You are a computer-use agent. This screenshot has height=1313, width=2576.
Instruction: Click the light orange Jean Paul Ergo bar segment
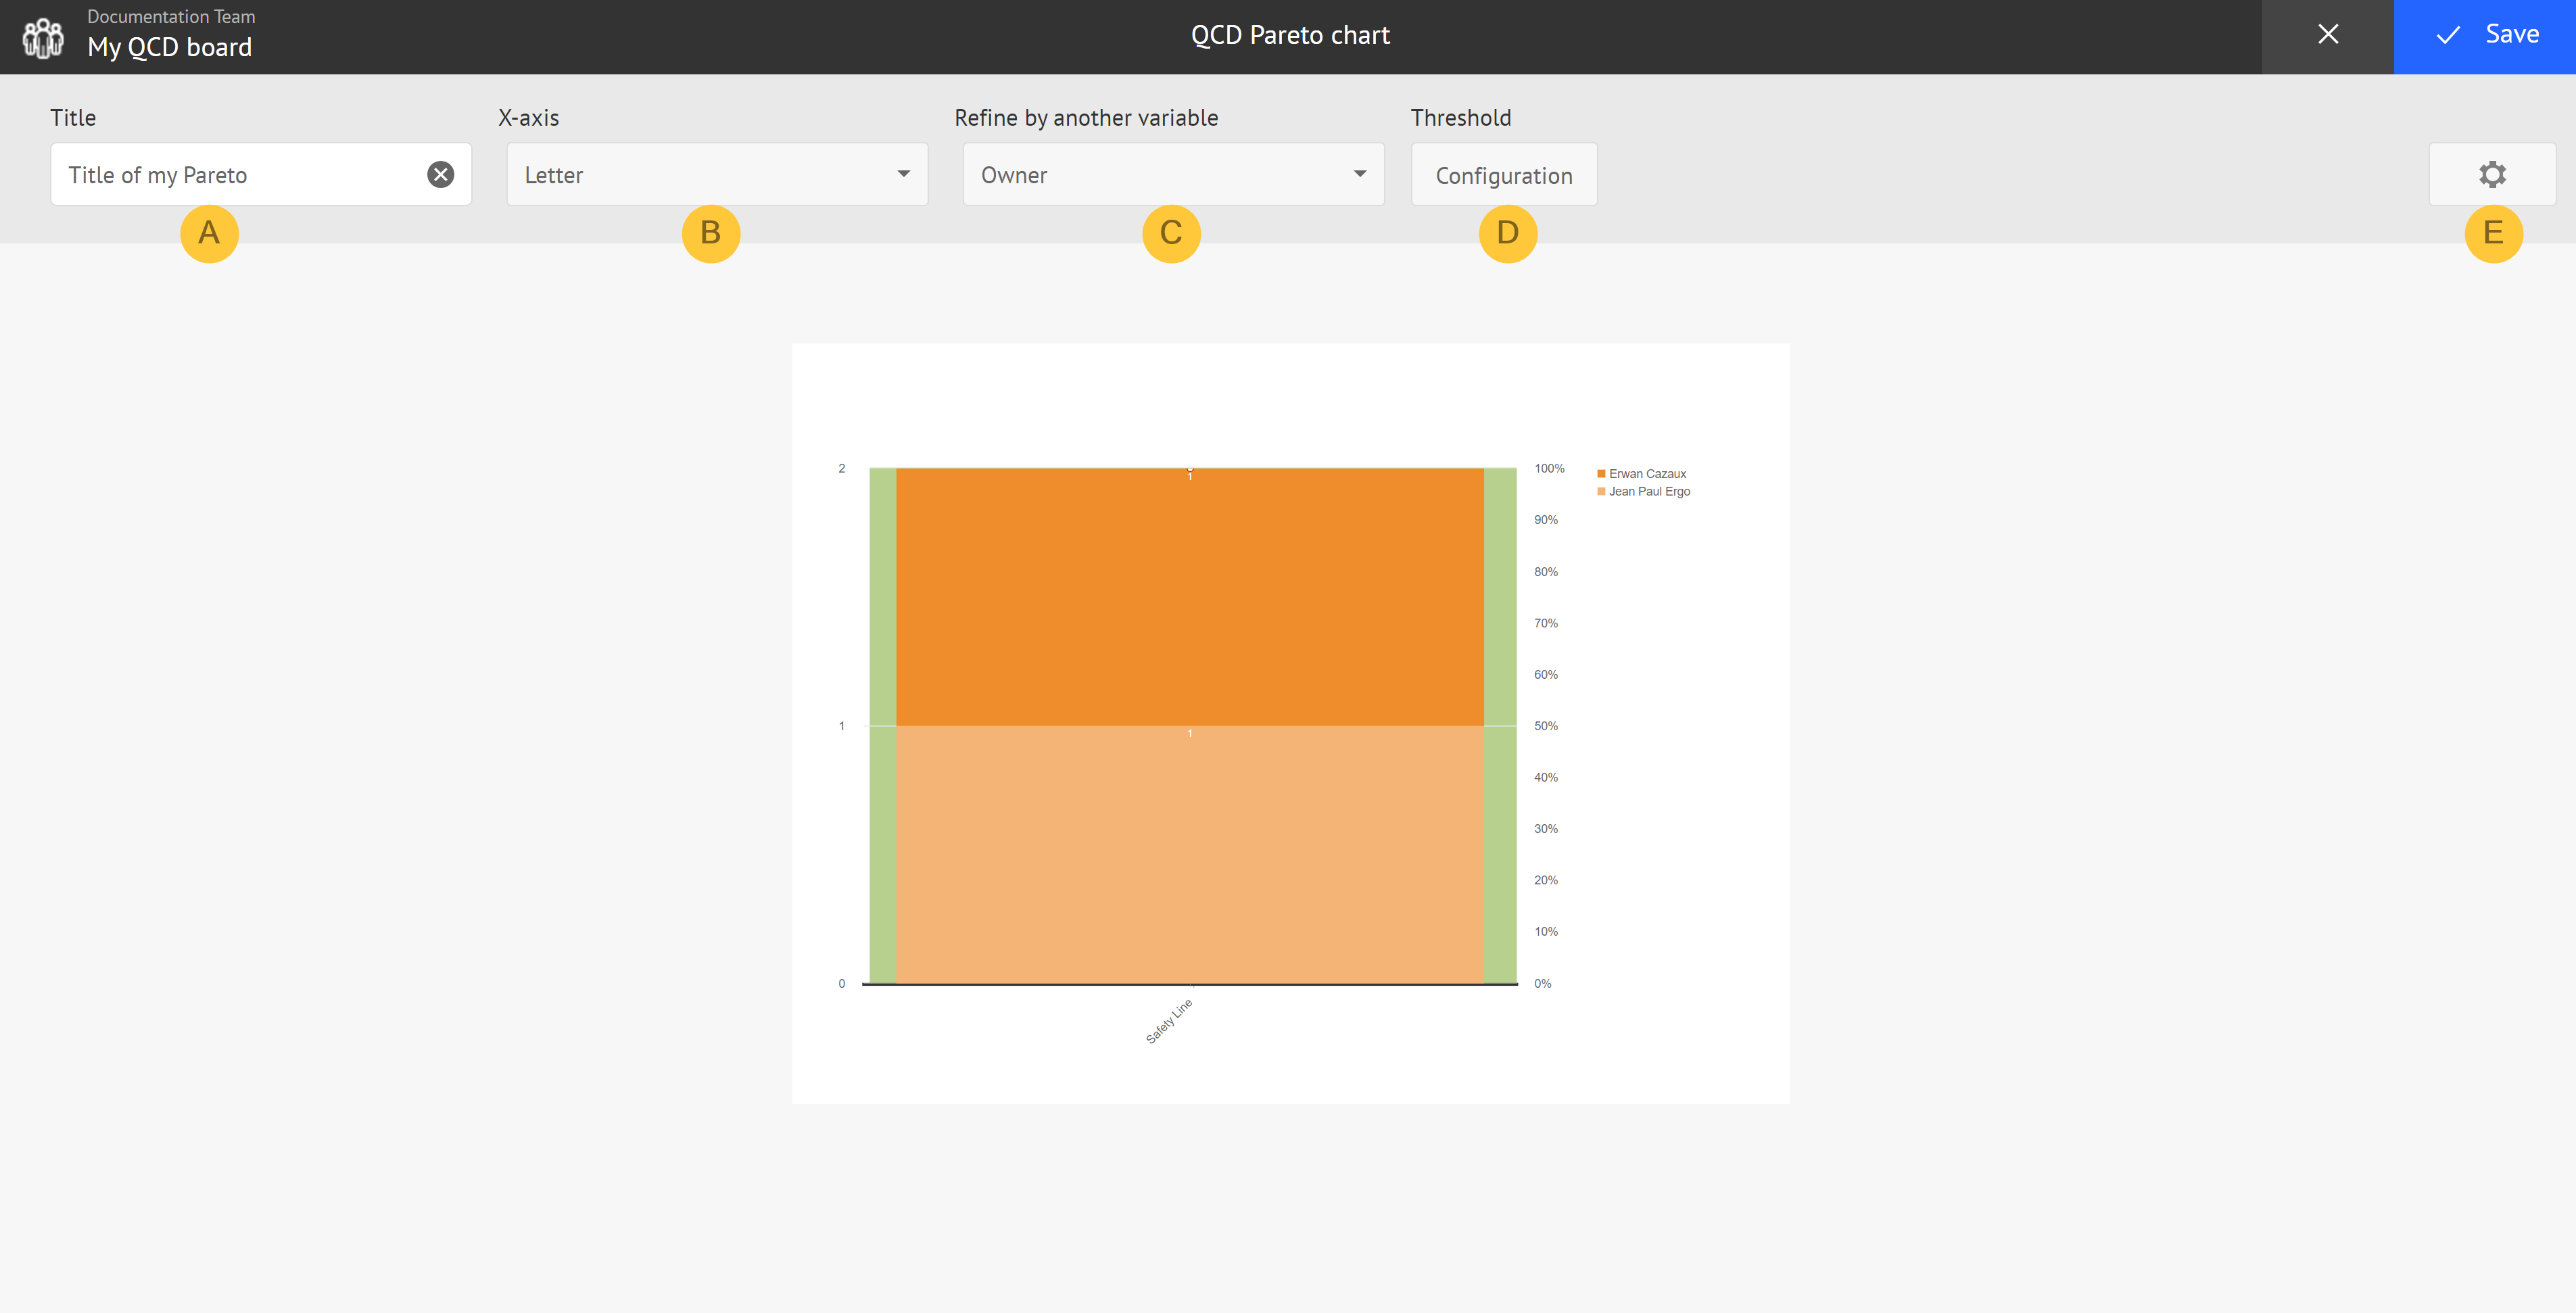(1190, 855)
